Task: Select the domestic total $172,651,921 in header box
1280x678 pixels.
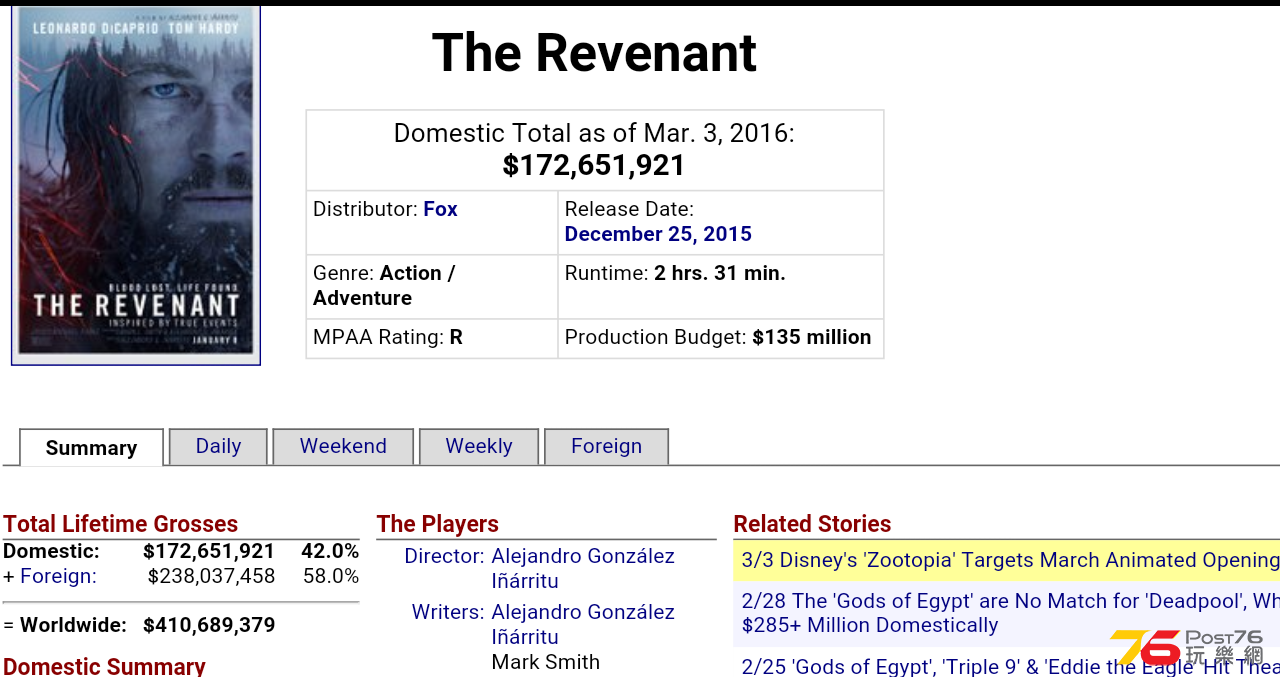Action: 594,166
